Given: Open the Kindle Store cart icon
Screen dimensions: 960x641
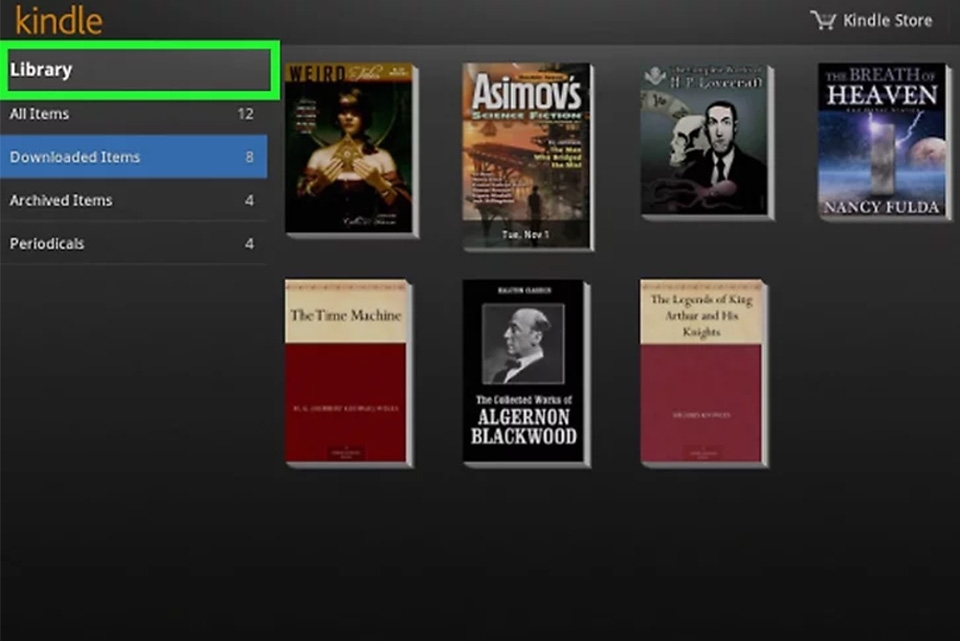Looking at the screenshot, I should tap(823, 20).
